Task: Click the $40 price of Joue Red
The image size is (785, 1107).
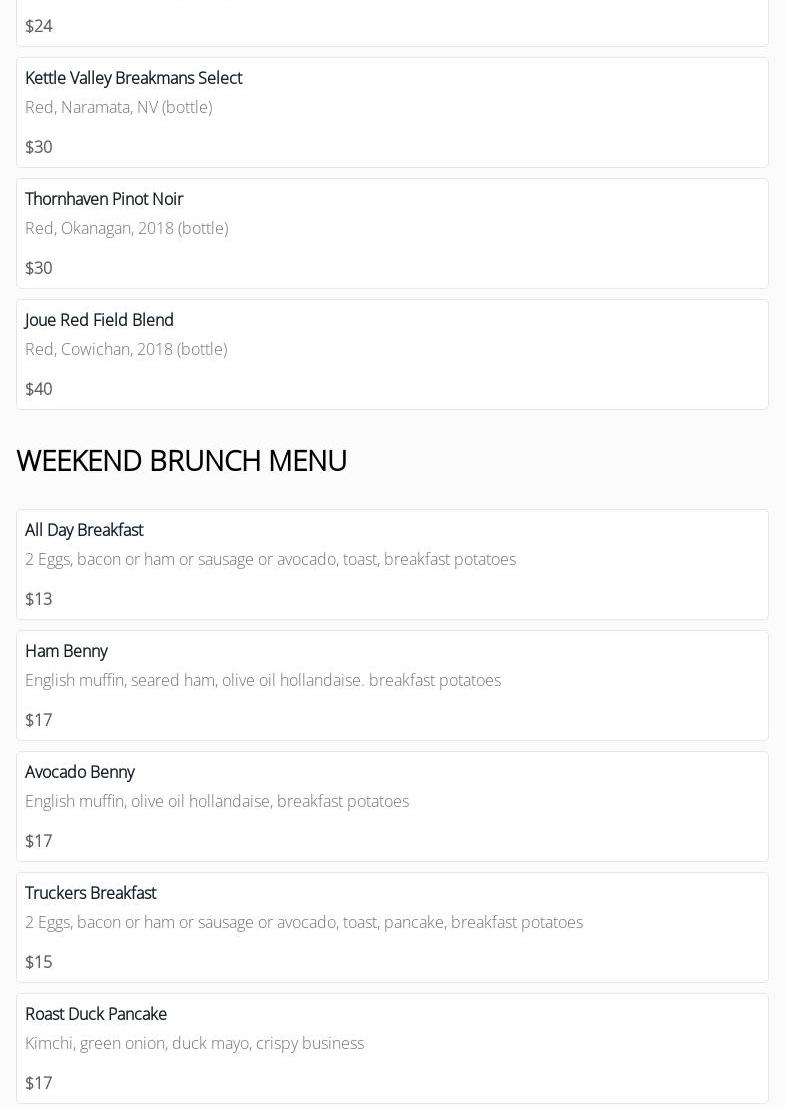Action: tap(39, 389)
